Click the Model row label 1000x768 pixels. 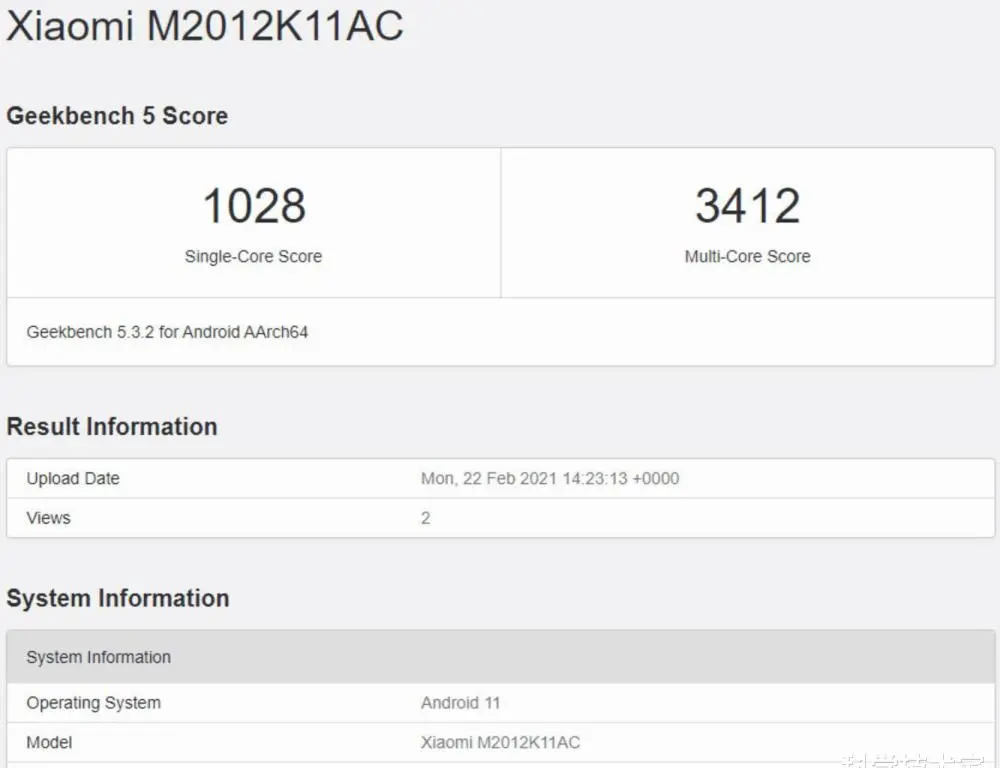(49, 742)
